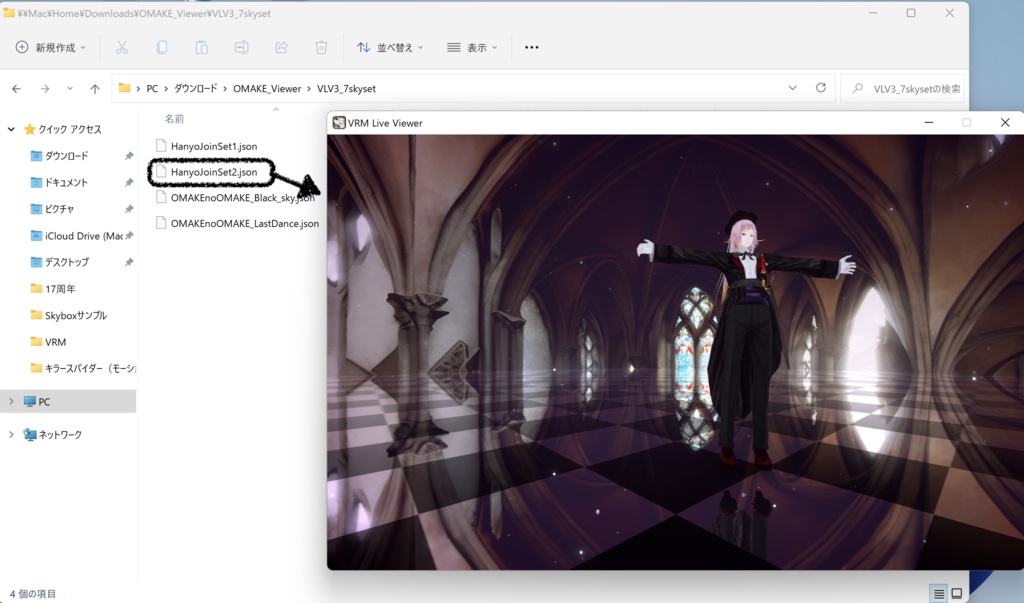Click the Rename icon in toolbar
The height and width of the screenshot is (603, 1024).
[x=241, y=47]
